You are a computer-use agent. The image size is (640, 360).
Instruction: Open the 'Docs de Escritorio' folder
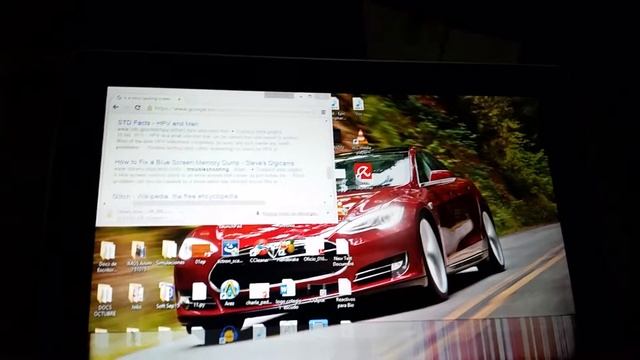(x=107, y=256)
